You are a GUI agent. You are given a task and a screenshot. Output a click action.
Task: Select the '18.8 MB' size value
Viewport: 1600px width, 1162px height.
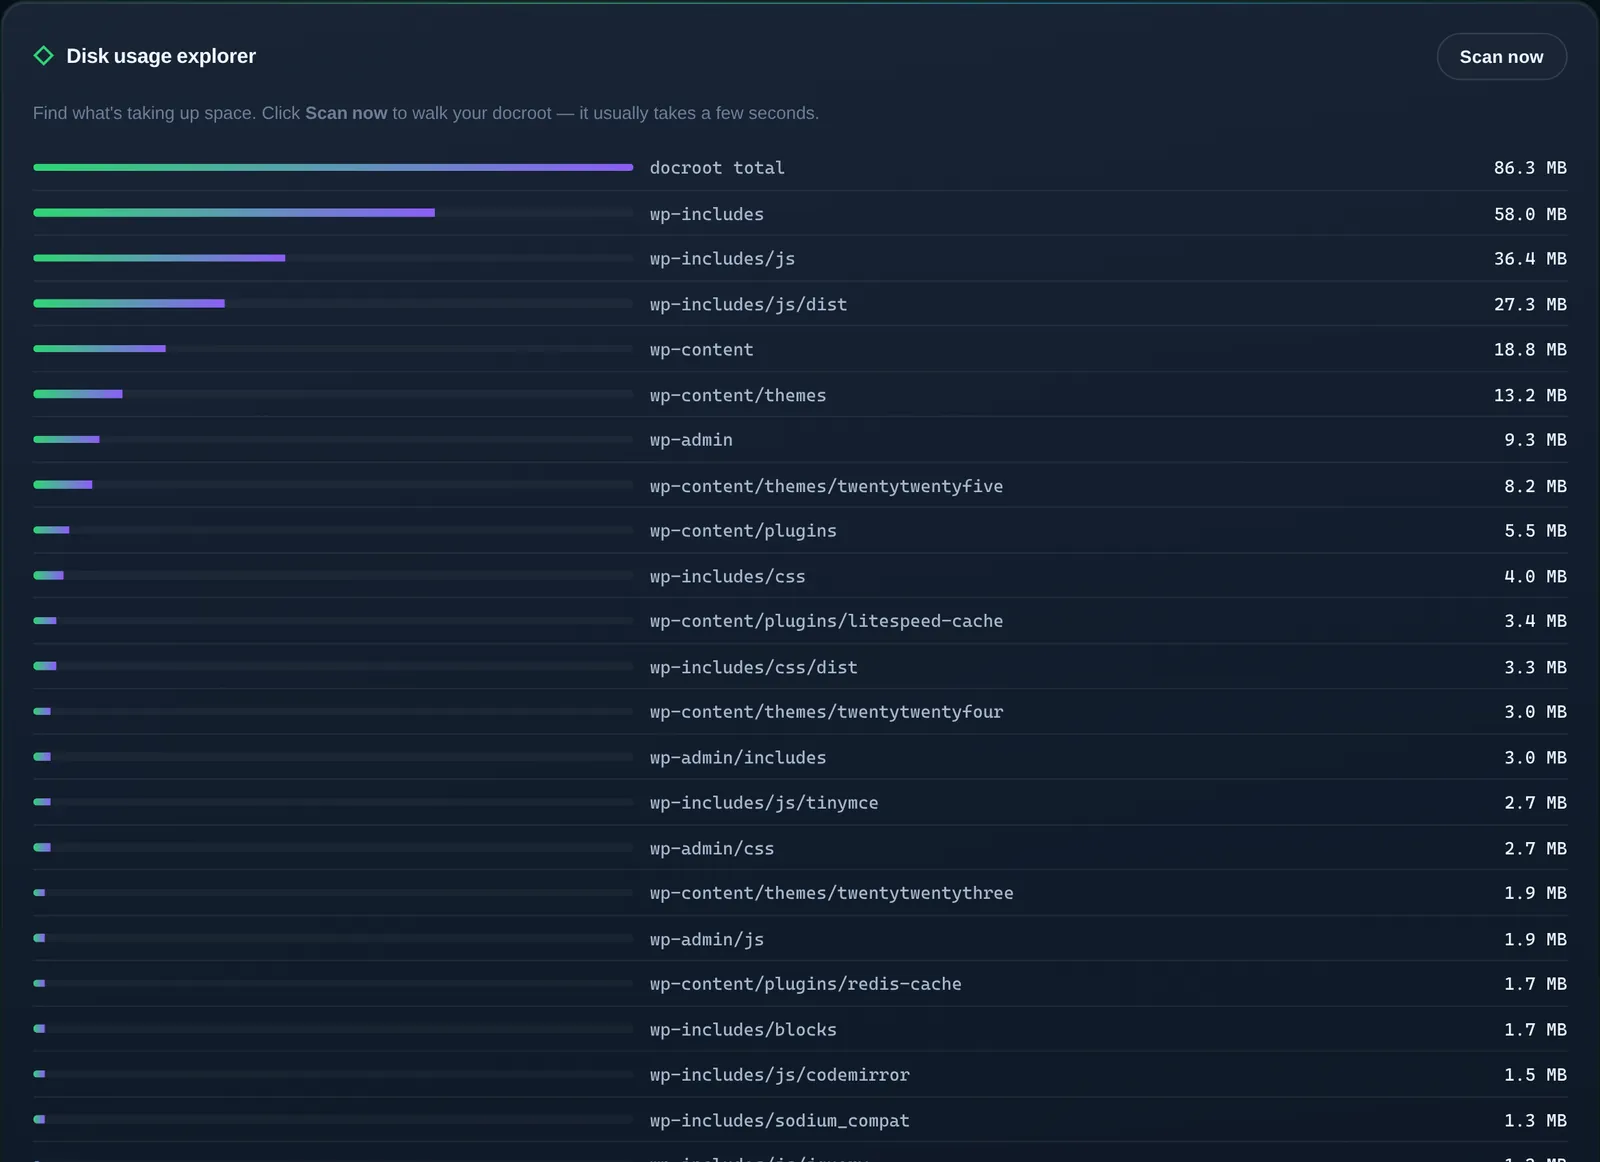point(1530,350)
